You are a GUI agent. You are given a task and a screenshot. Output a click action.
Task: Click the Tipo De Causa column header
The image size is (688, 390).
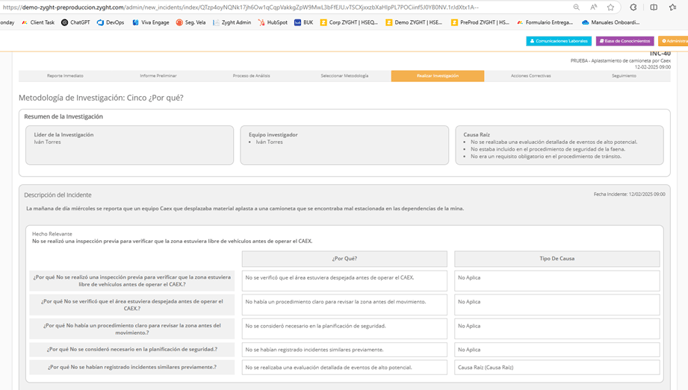pyautogui.click(x=557, y=259)
